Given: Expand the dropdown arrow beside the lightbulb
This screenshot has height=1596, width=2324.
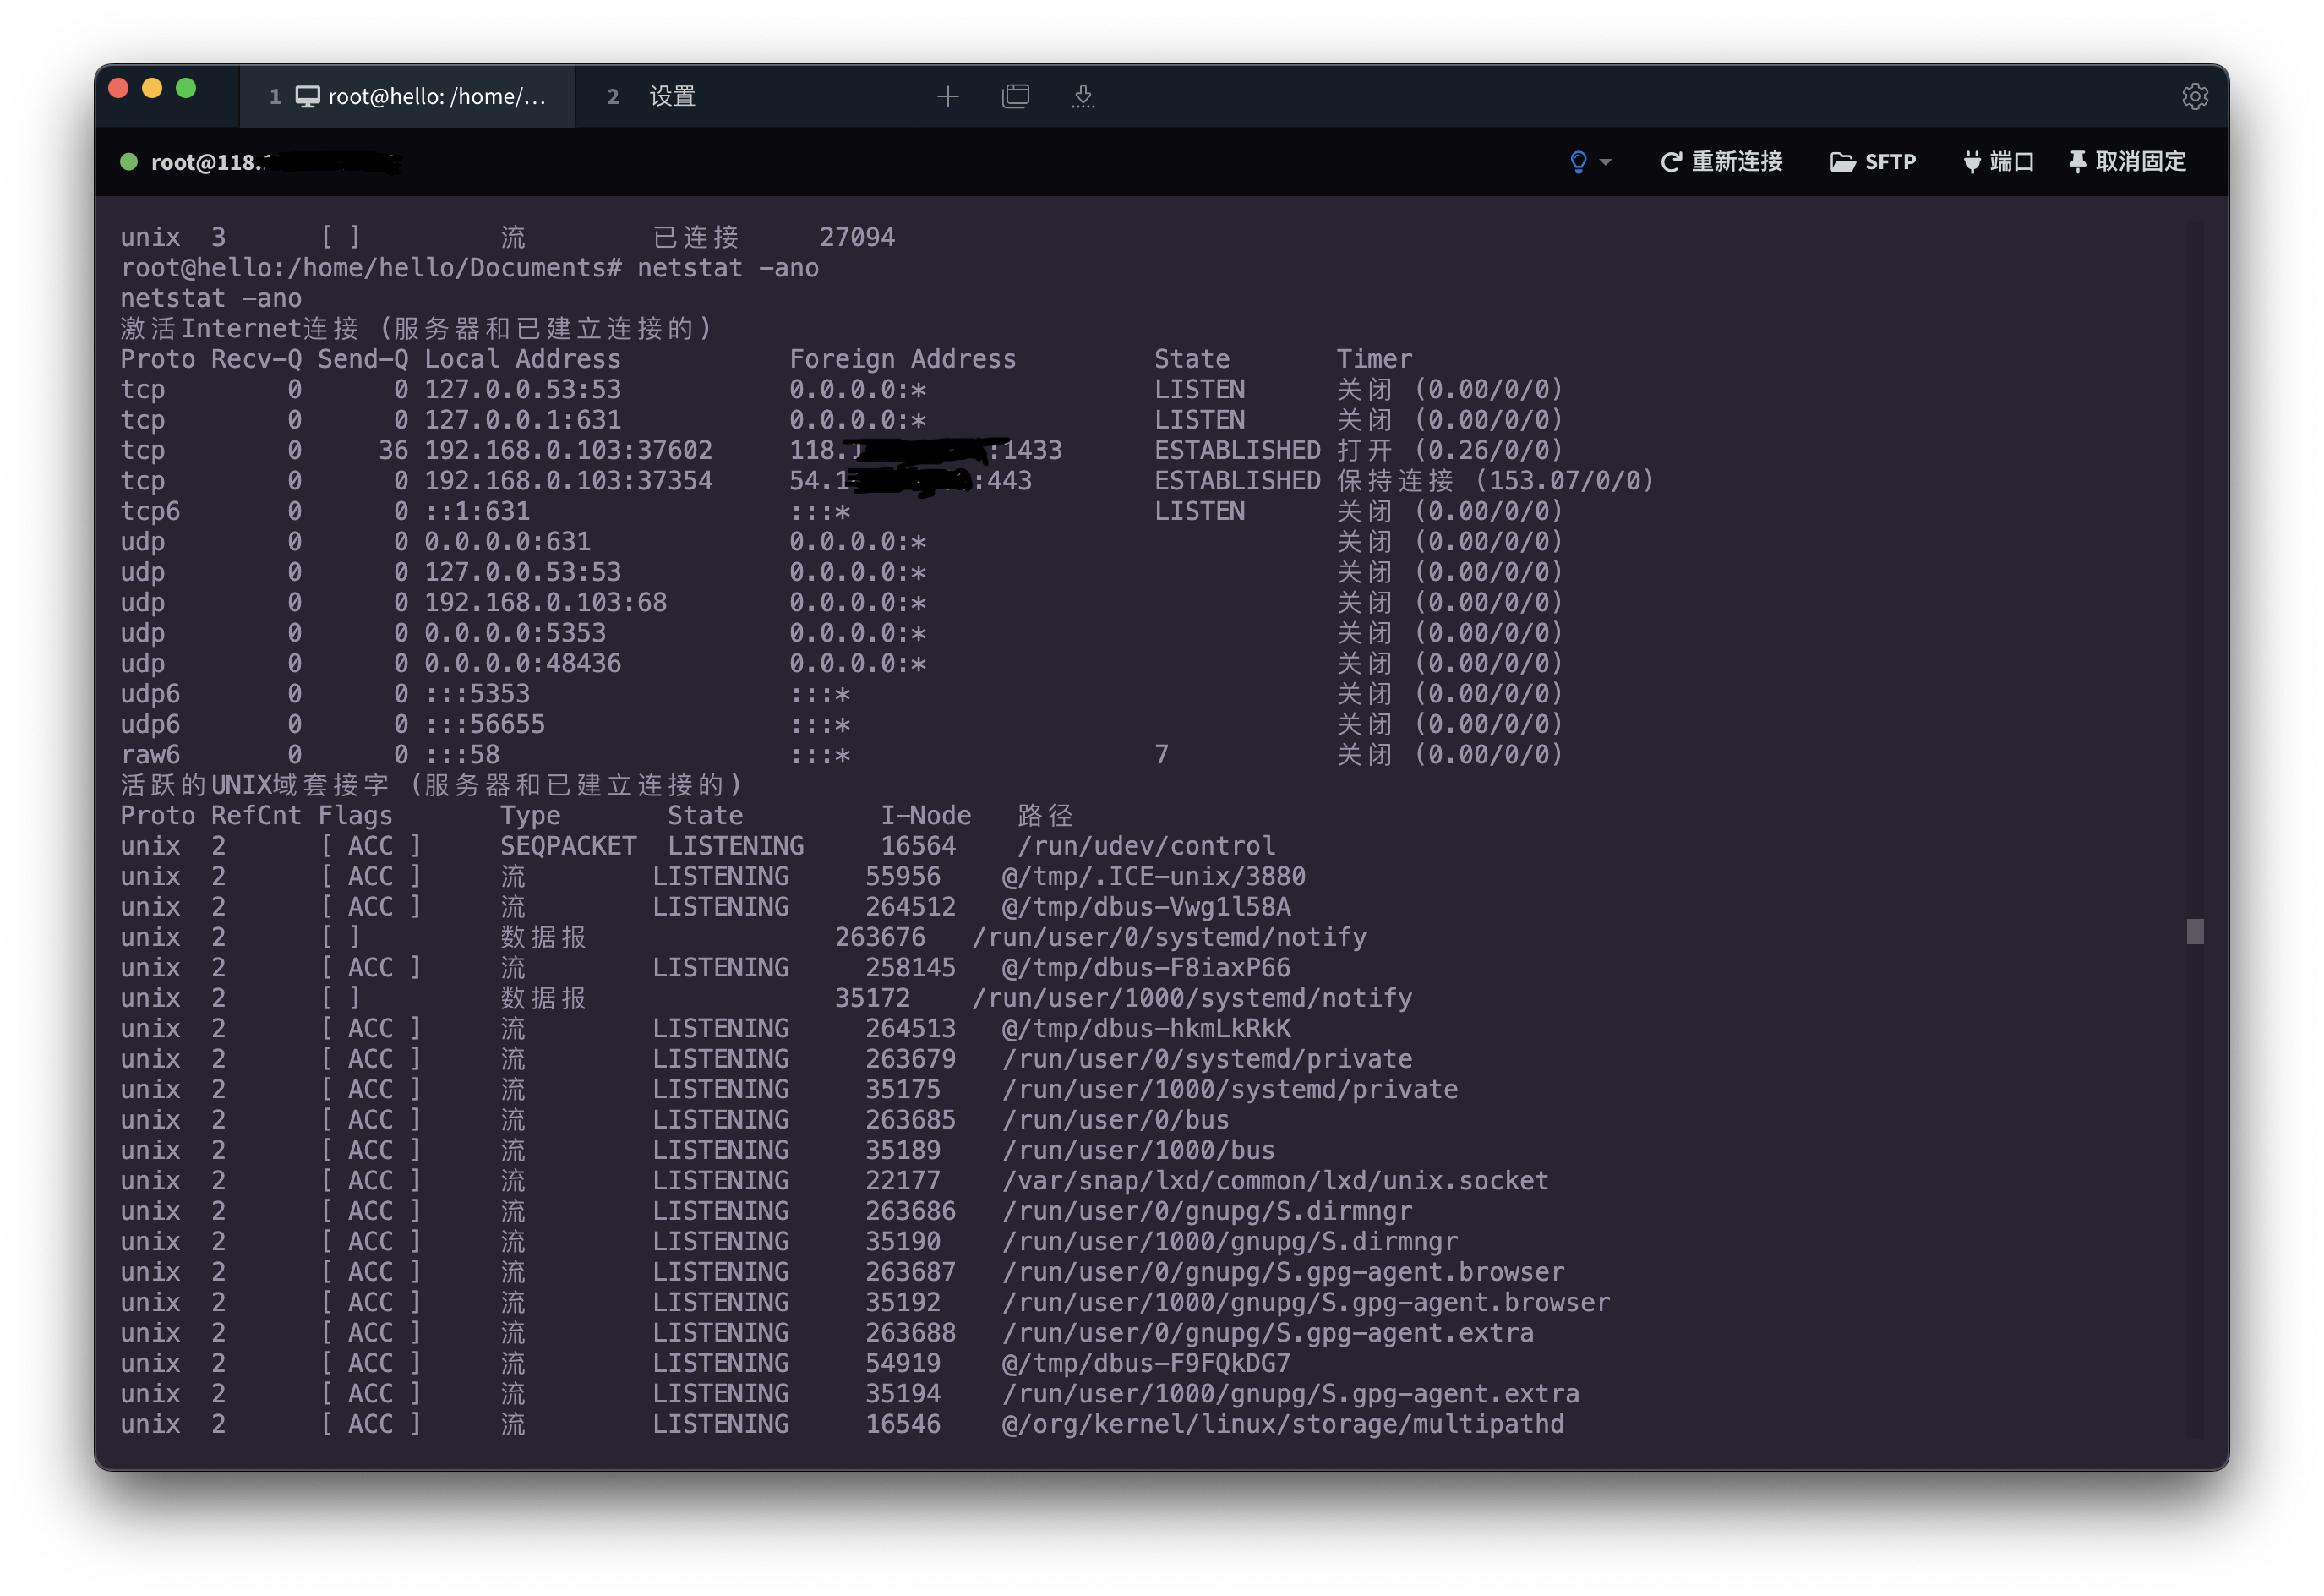Looking at the screenshot, I should point(1605,162).
